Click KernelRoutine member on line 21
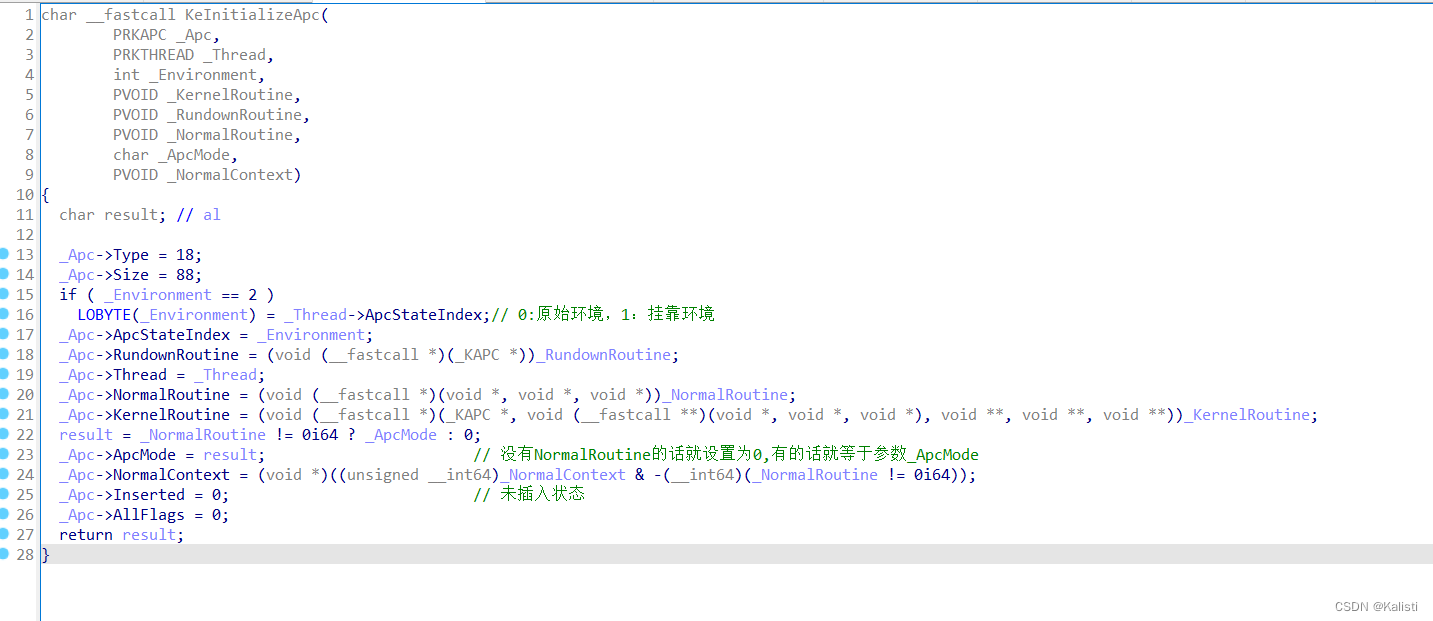 [x=171, y=415]
